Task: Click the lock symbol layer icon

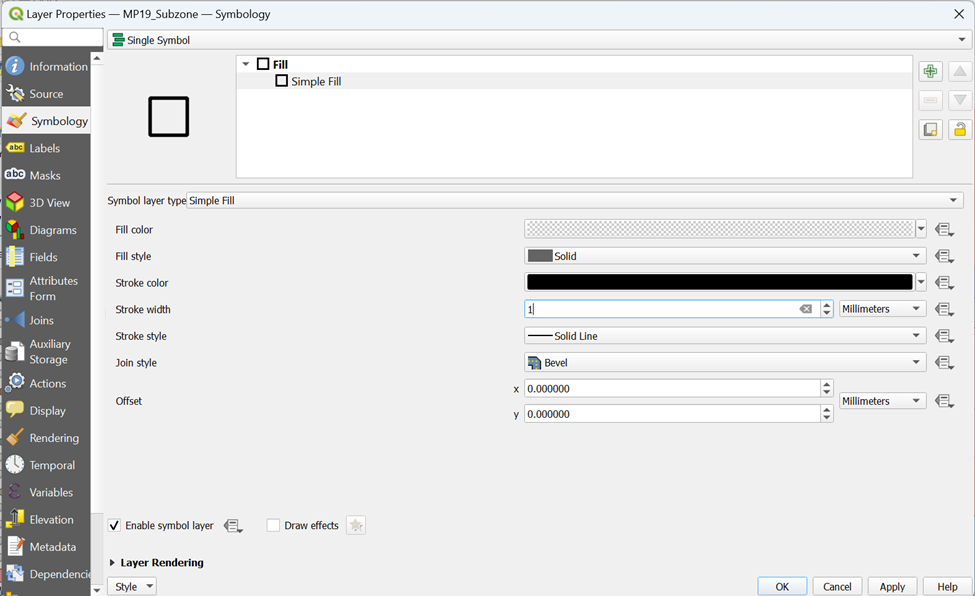Action: [960, 130]
